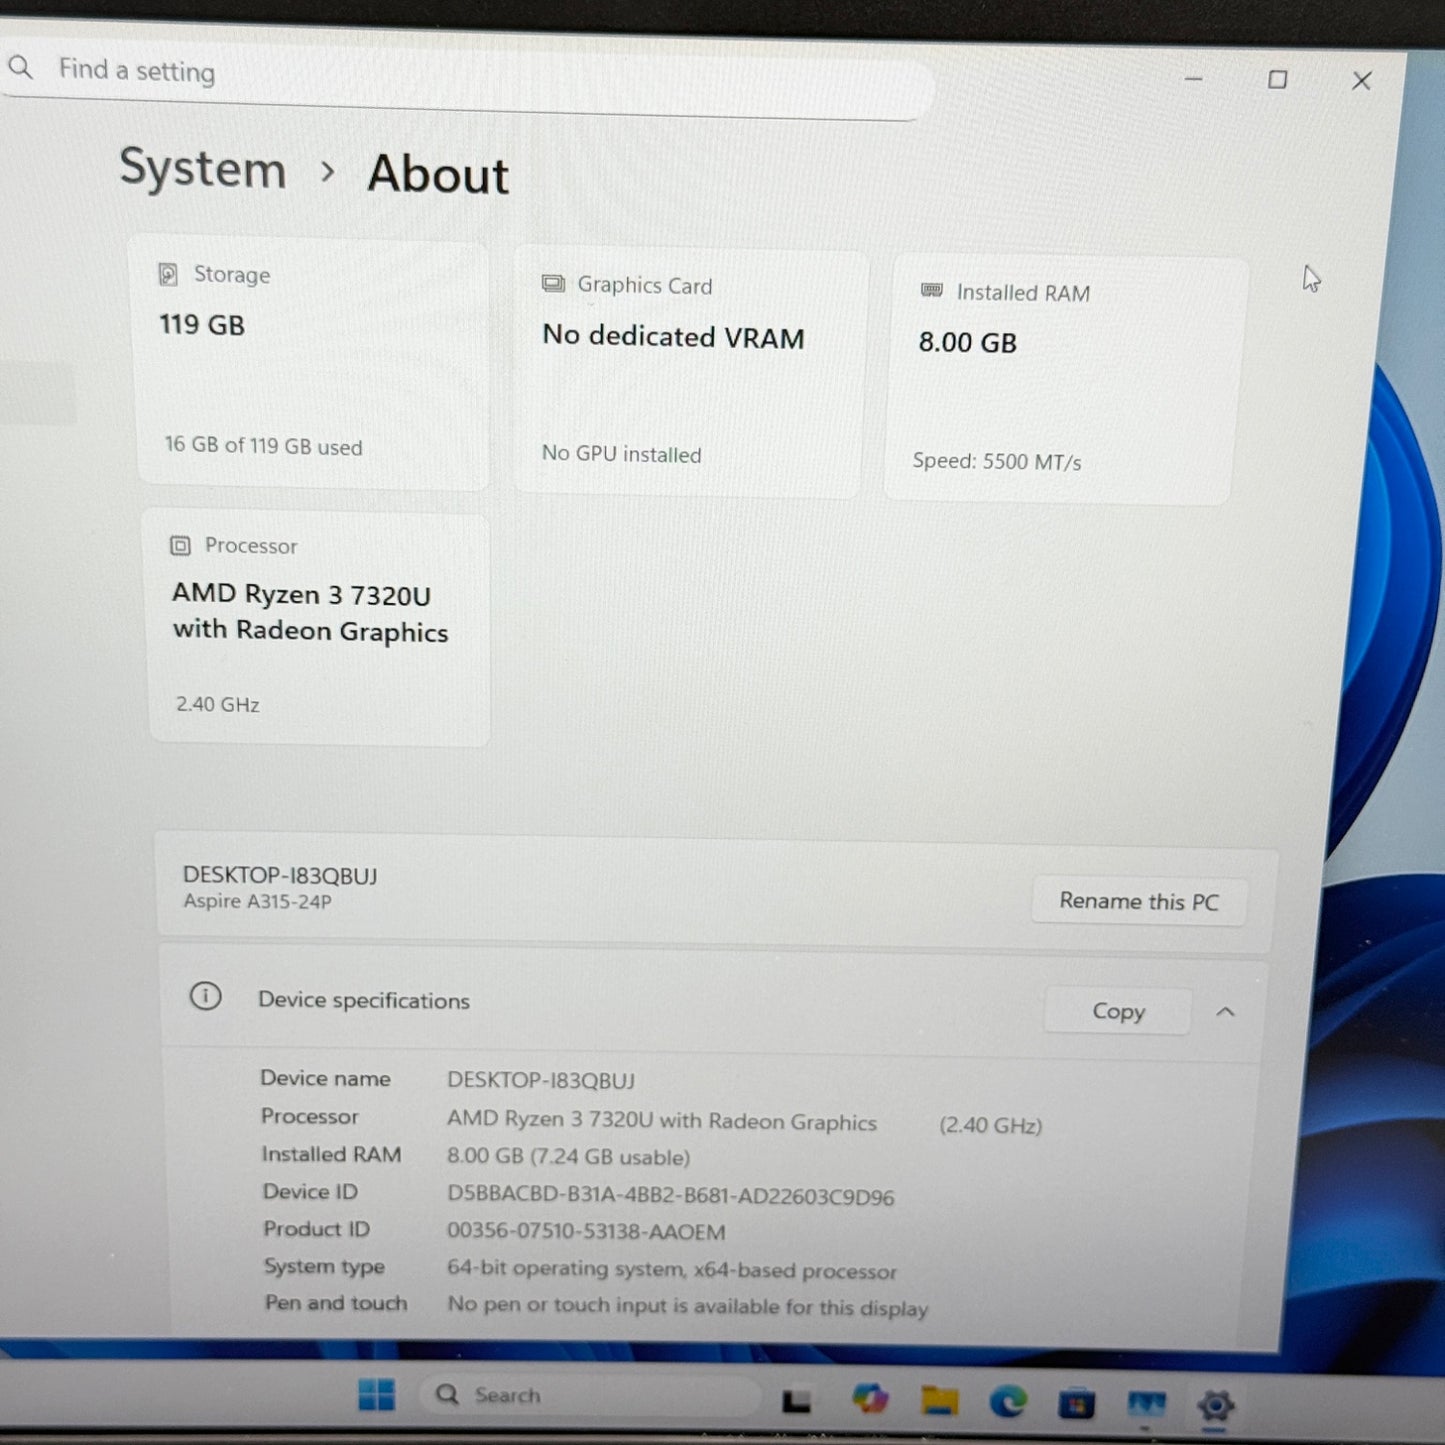Click the CPU icon on the Processor card
The image size is (1445, 1445).
(180, 545)
